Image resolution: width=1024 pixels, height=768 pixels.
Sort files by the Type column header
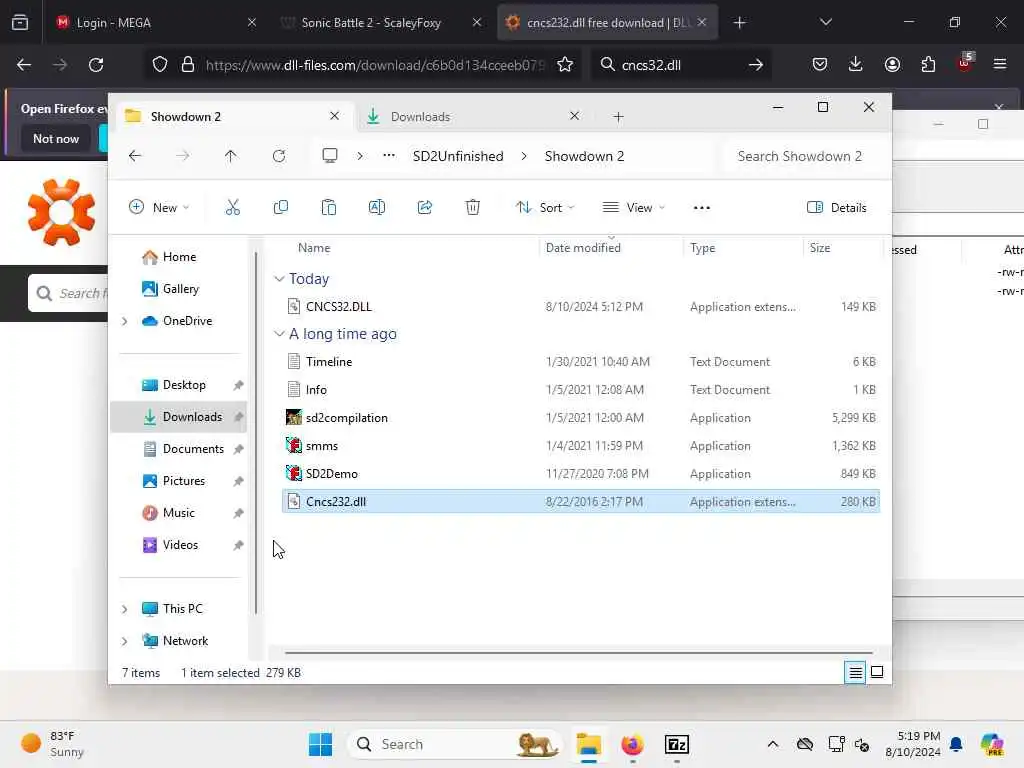click(x=703, y=248)
